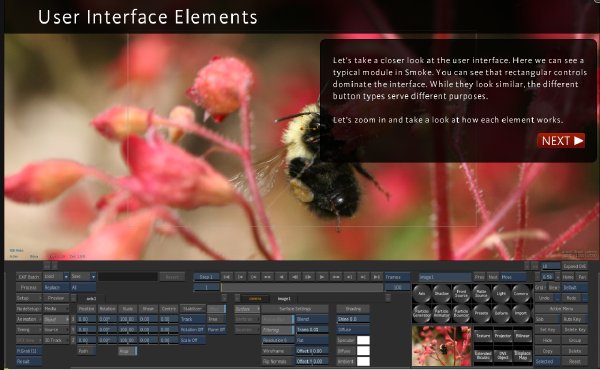The height and width of the screenshot is (370, 600).
Task: Step back one frame
Action: click(x=295, y=277)
